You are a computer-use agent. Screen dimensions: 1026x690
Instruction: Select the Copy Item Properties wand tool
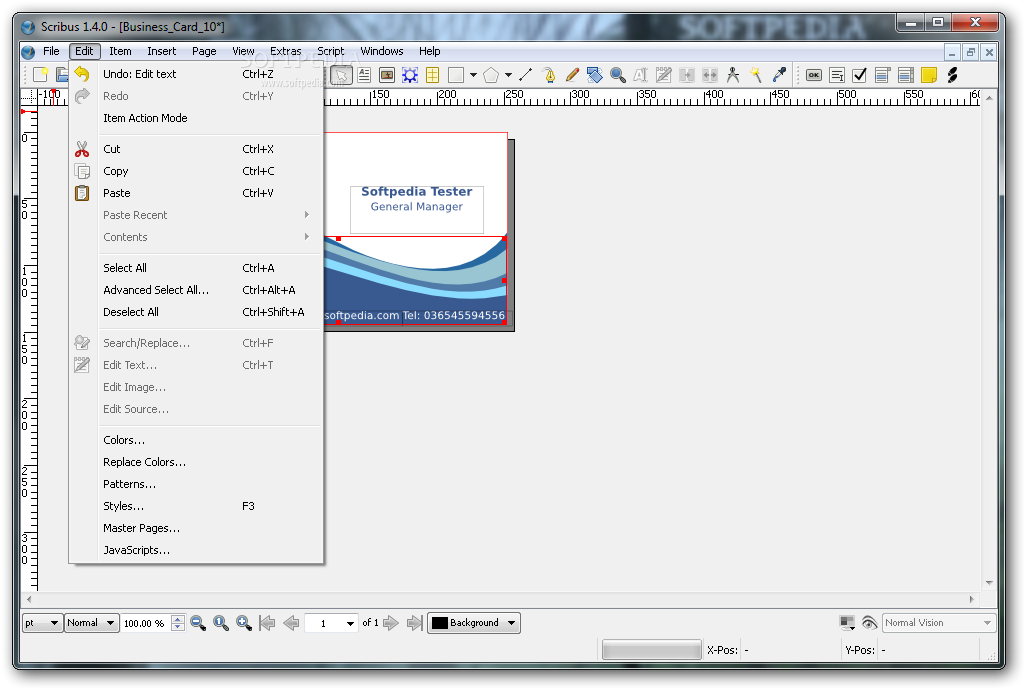pyautogui.click(x=756, y=75)
